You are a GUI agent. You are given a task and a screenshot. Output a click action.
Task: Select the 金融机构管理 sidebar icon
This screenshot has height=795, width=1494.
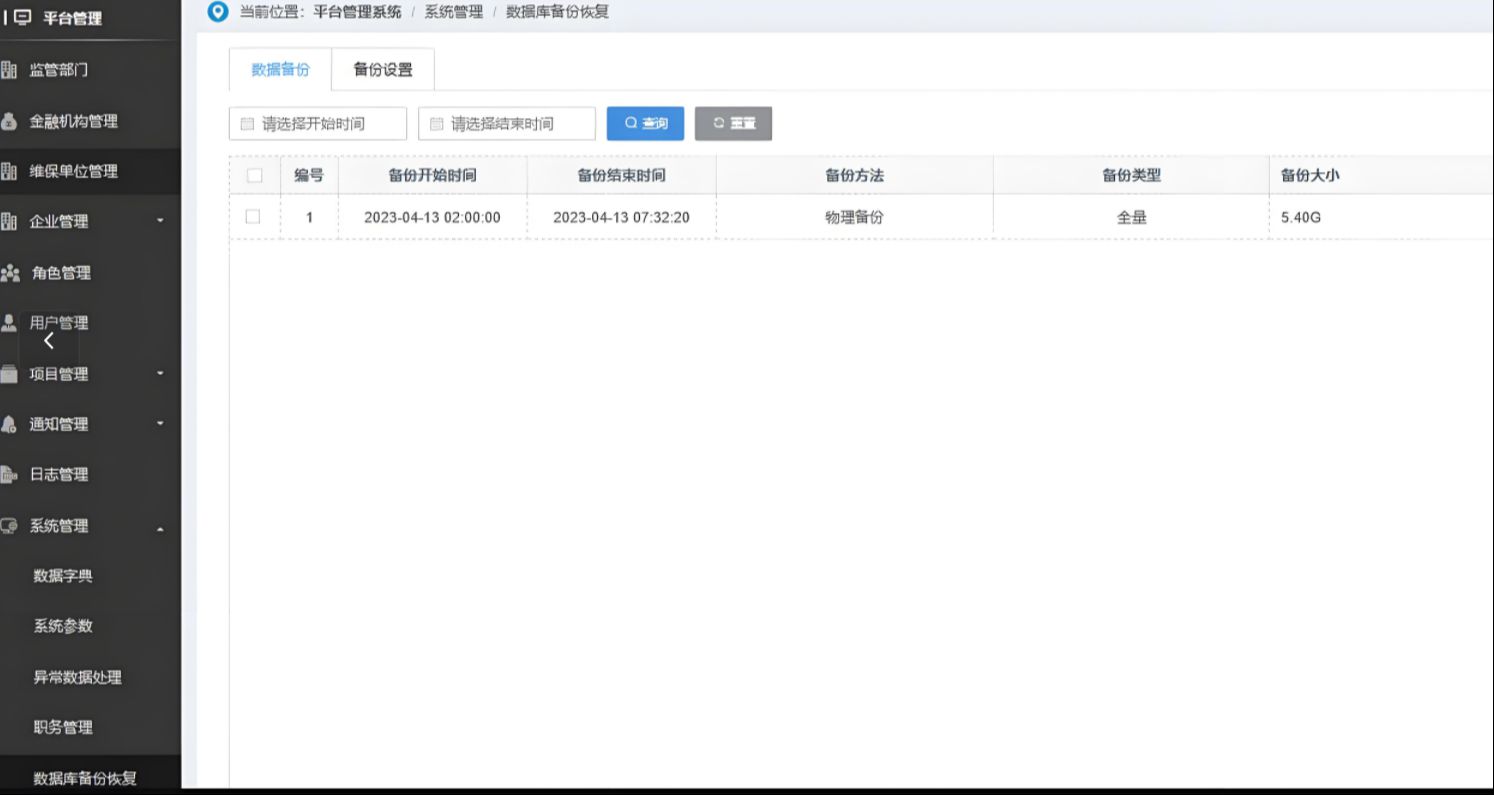point(11,121)
